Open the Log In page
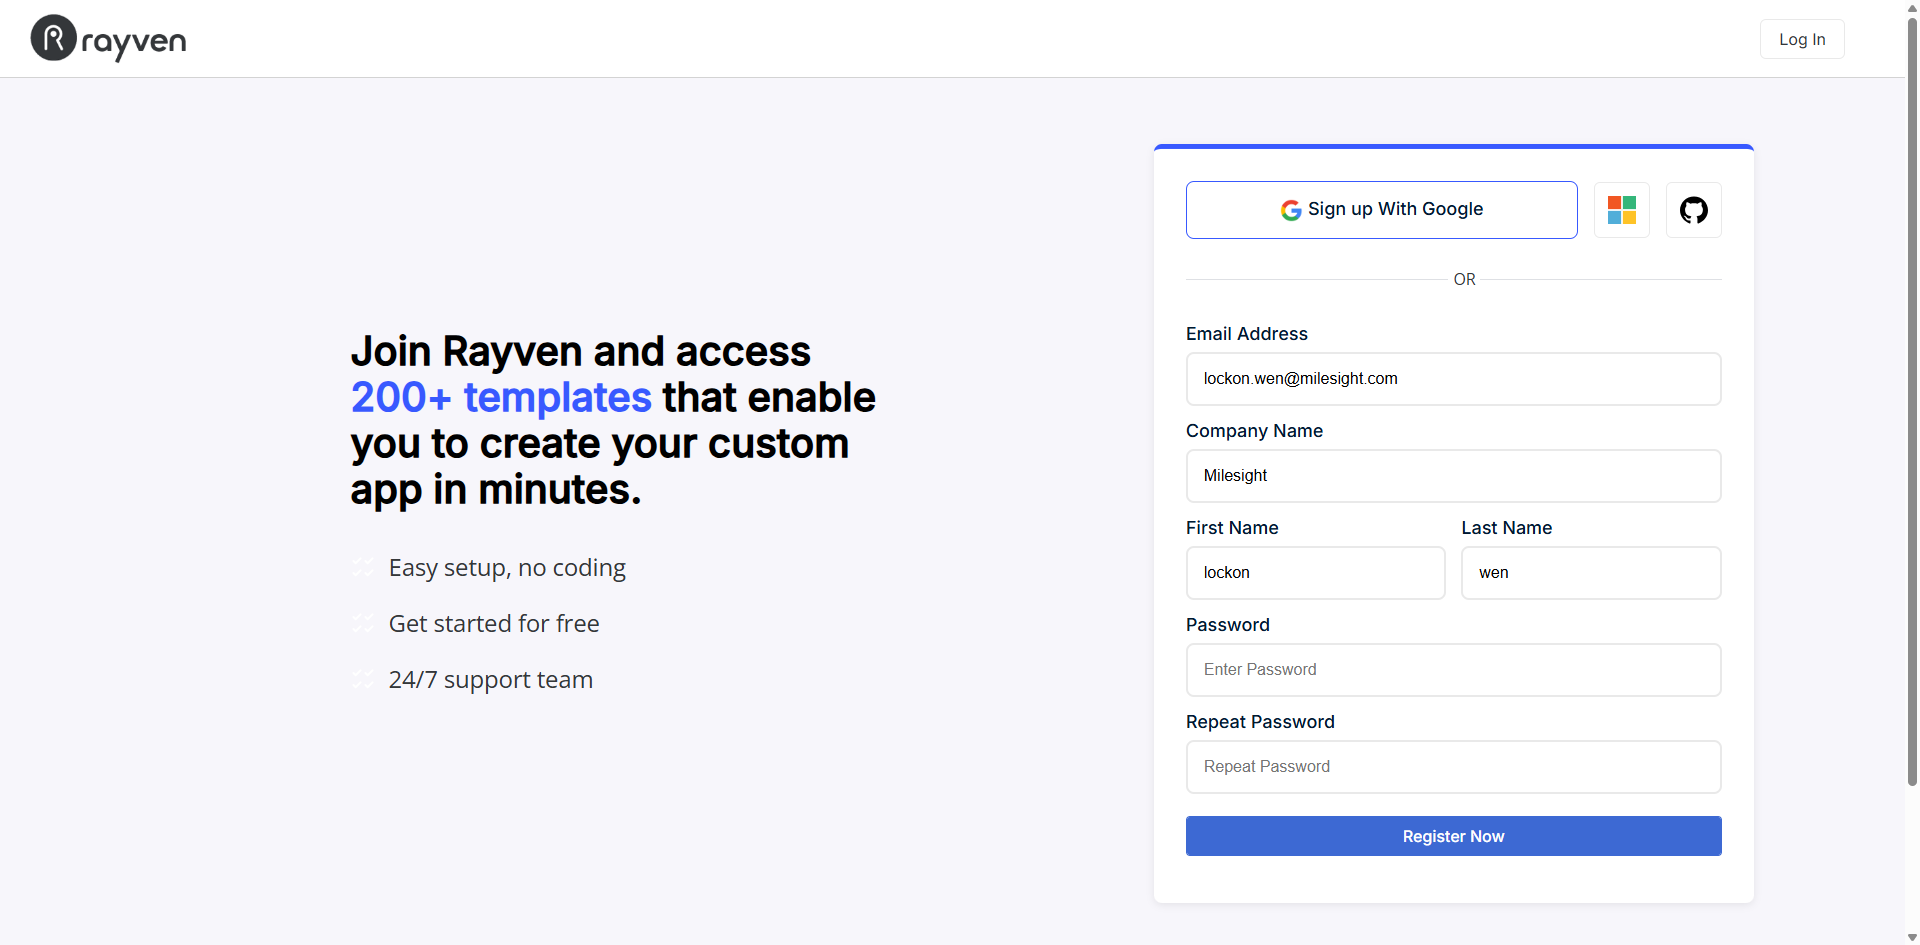This screenshot has width=1920, height=945. point(1802,39)
